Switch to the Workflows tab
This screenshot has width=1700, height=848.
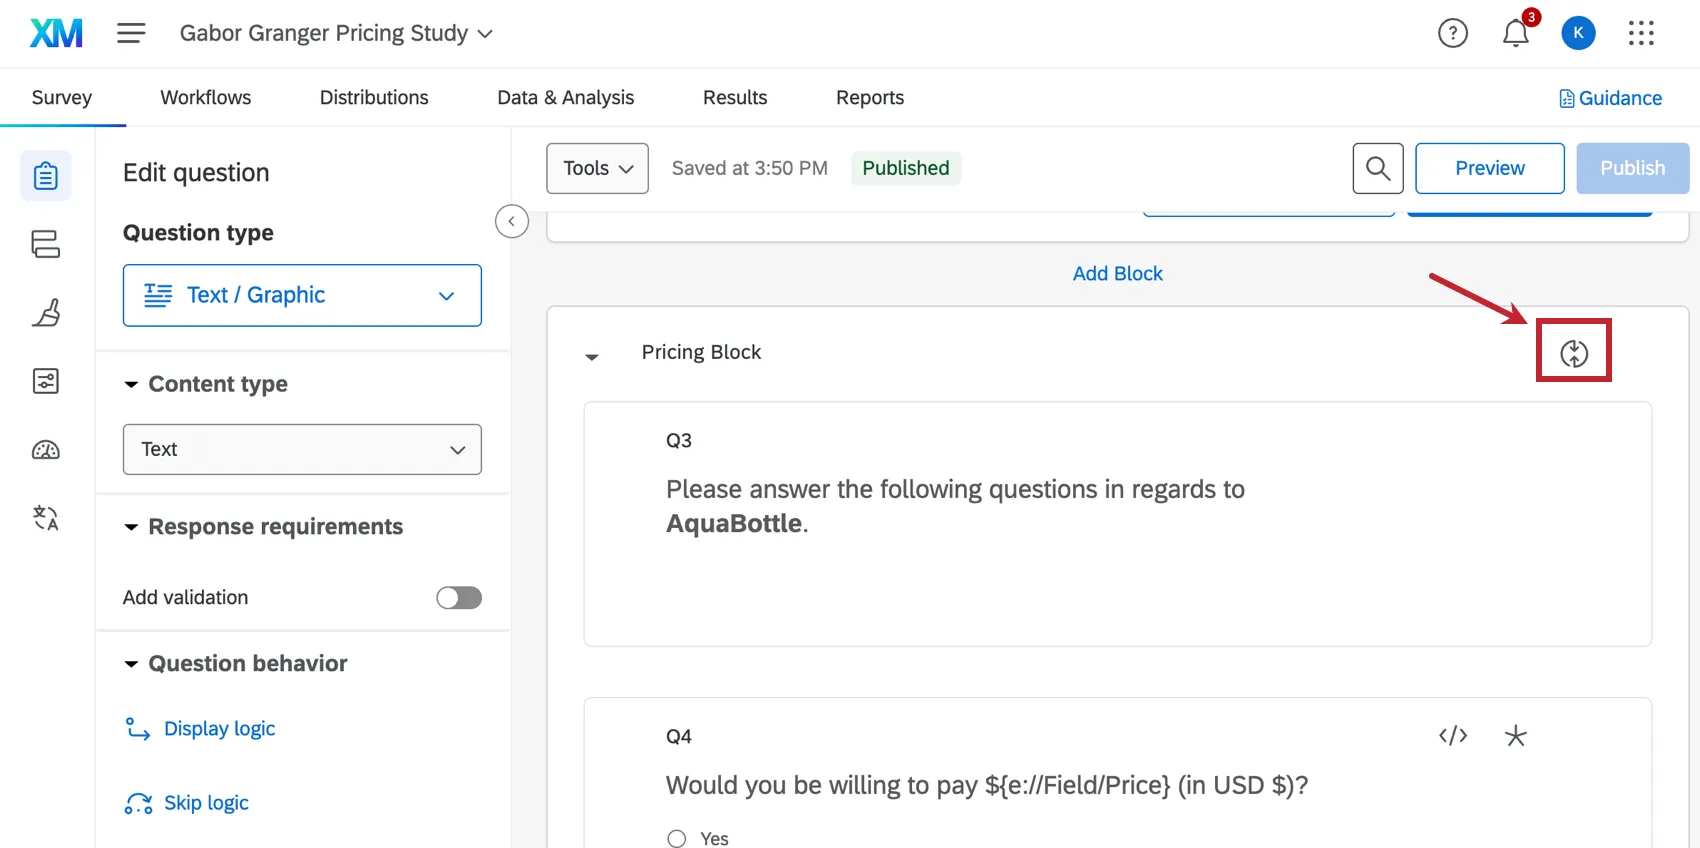[x=206, y=97]
